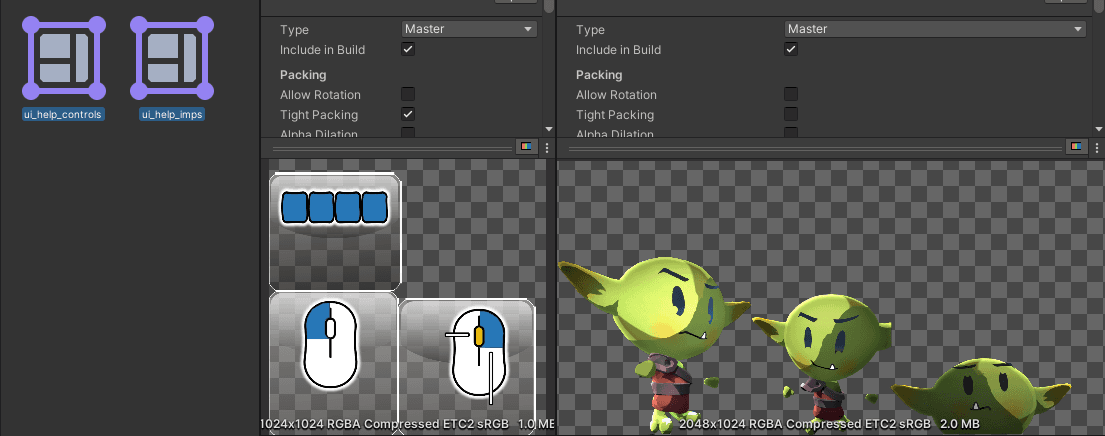Screen dimensions: 1105x436
Task: Toggle Alpha Dilation in right inspector
Action: 791,132
